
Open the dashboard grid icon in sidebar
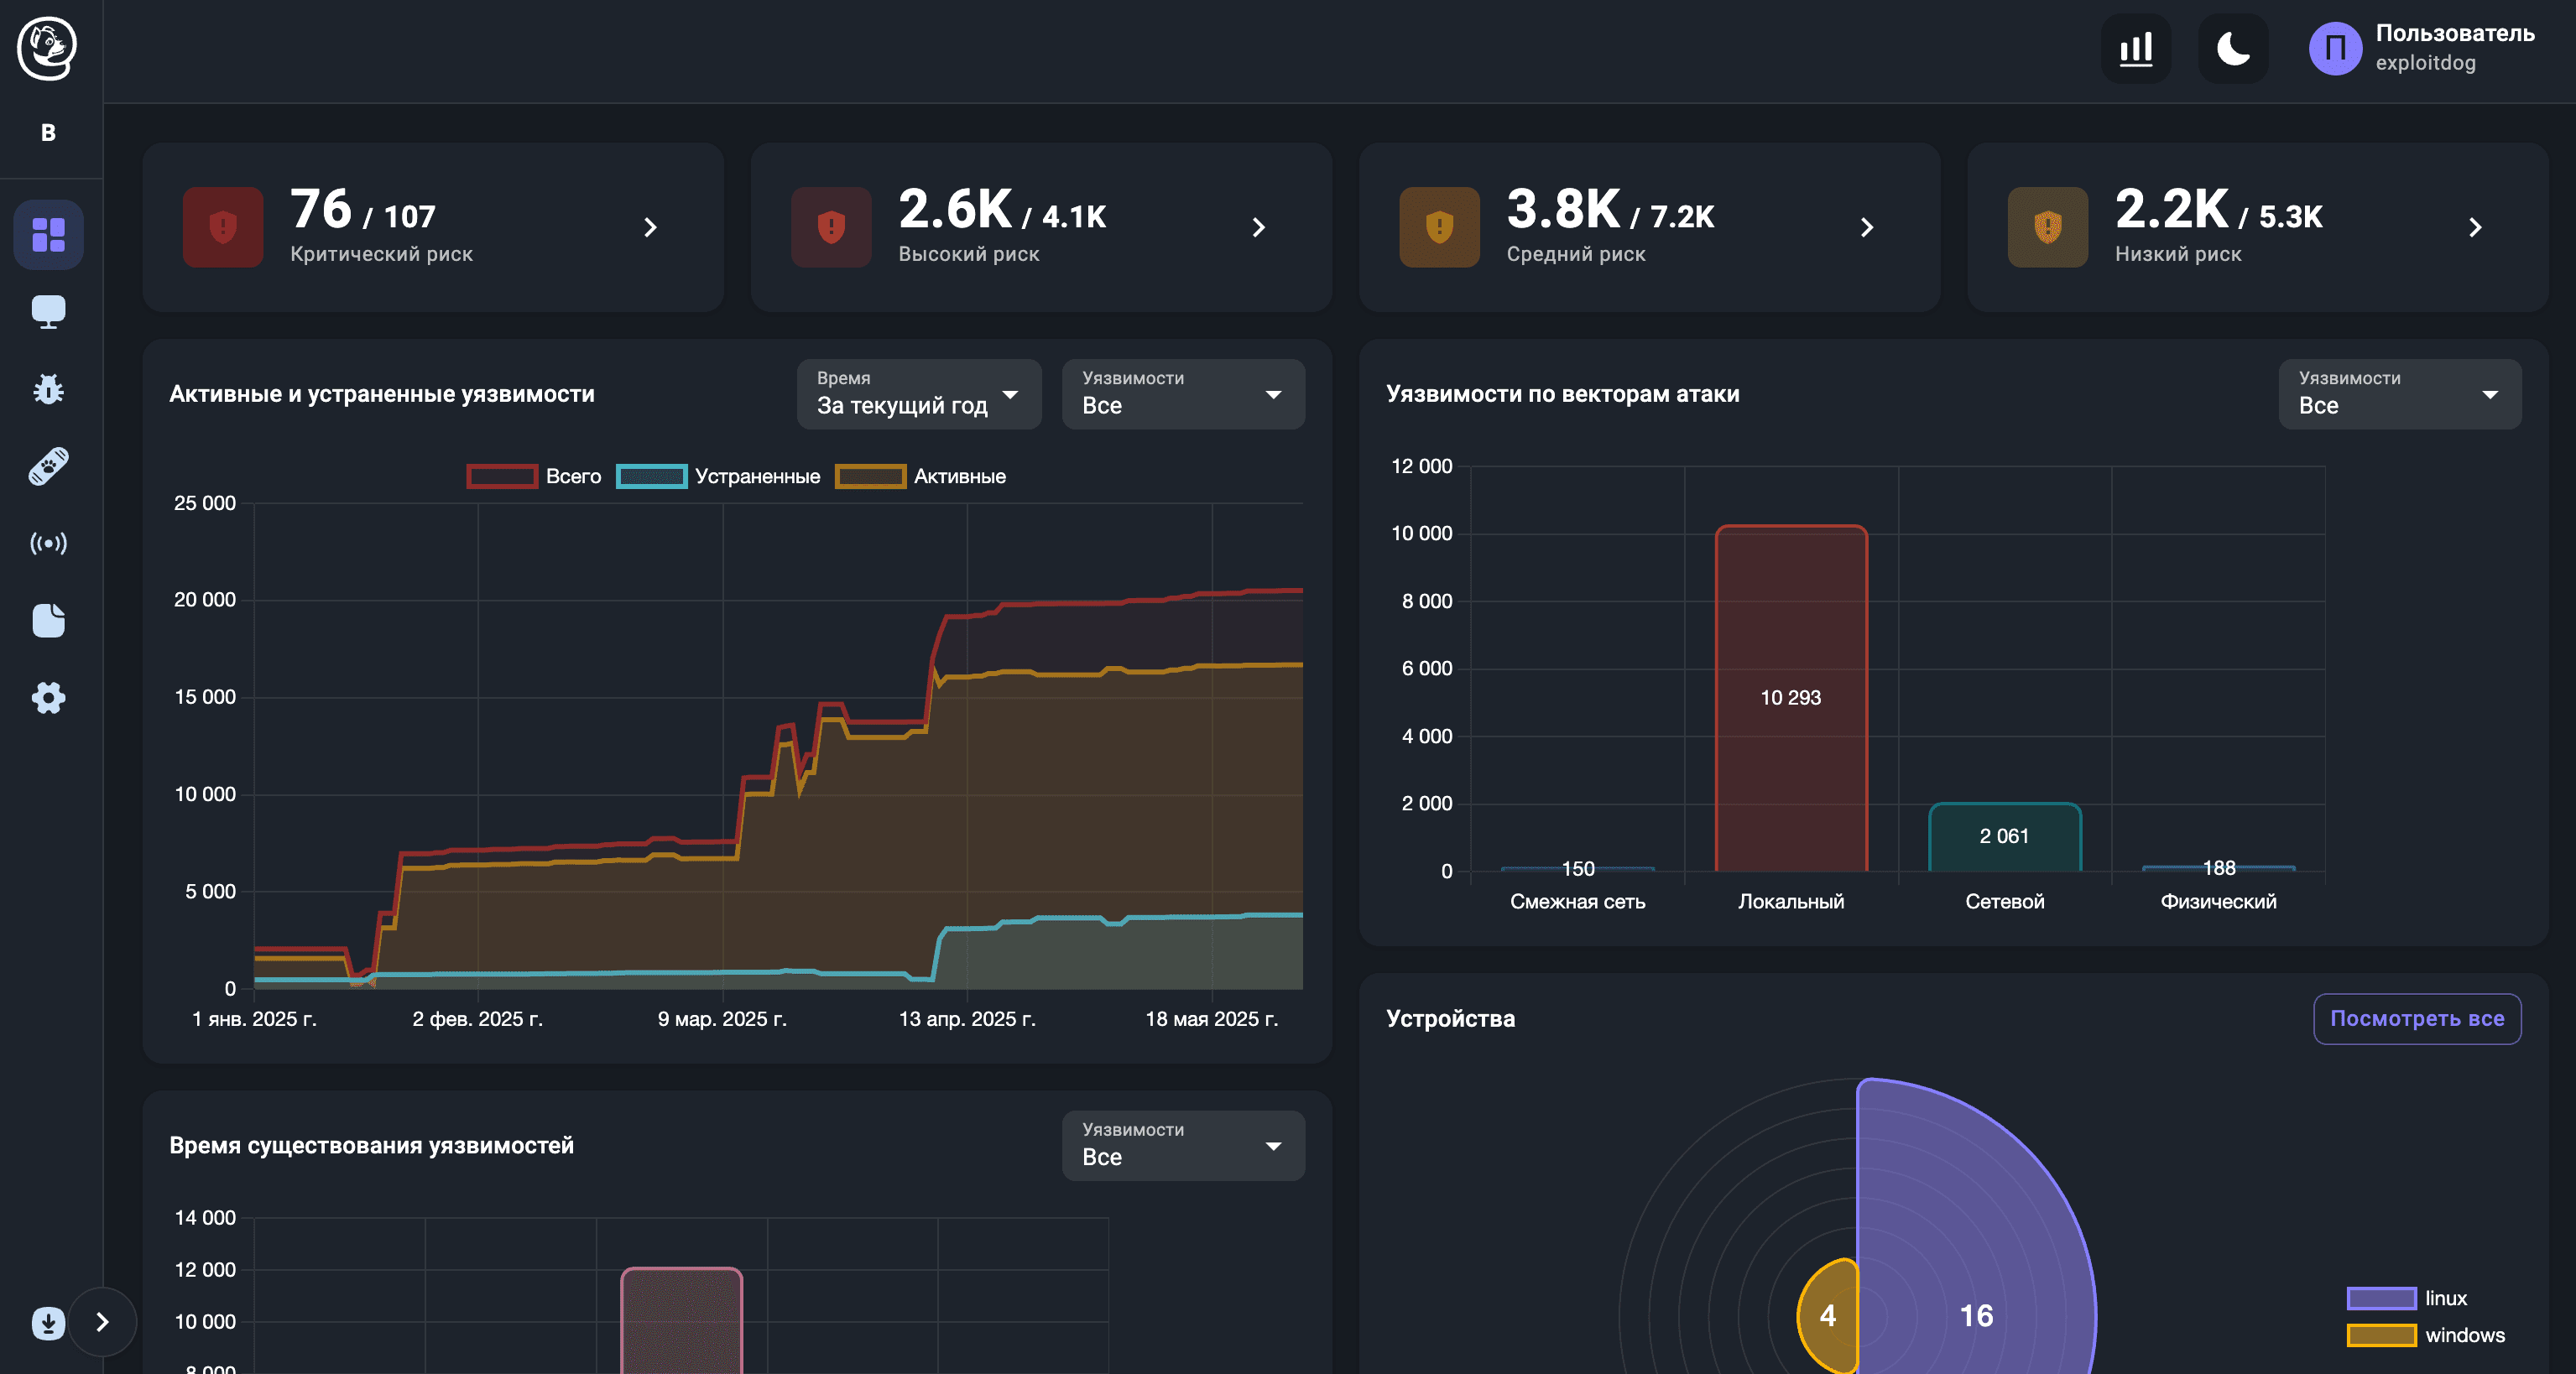[48, 235]
